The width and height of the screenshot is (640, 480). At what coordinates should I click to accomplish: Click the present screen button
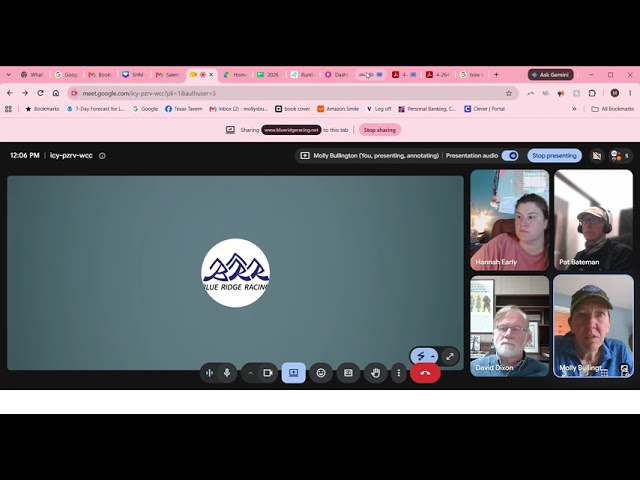pos(293,373)
